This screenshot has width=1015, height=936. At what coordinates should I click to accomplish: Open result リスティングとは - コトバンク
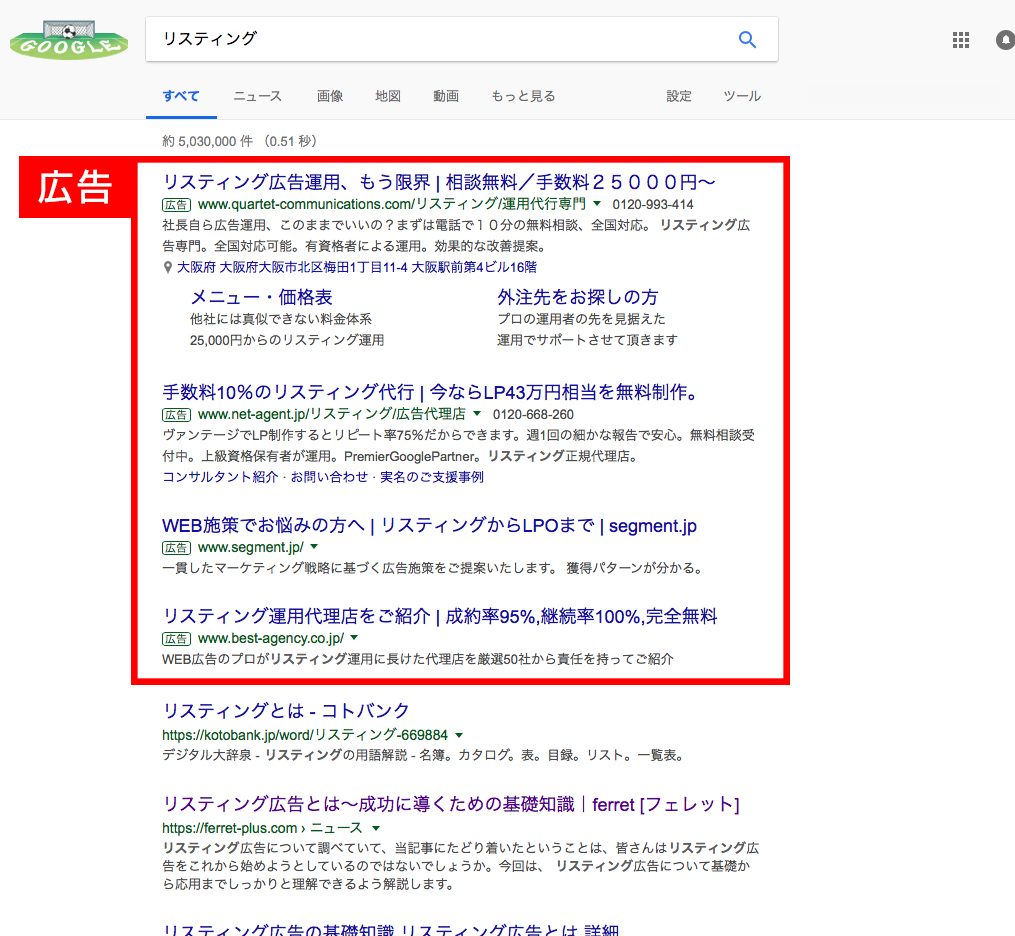coord(285,711)
